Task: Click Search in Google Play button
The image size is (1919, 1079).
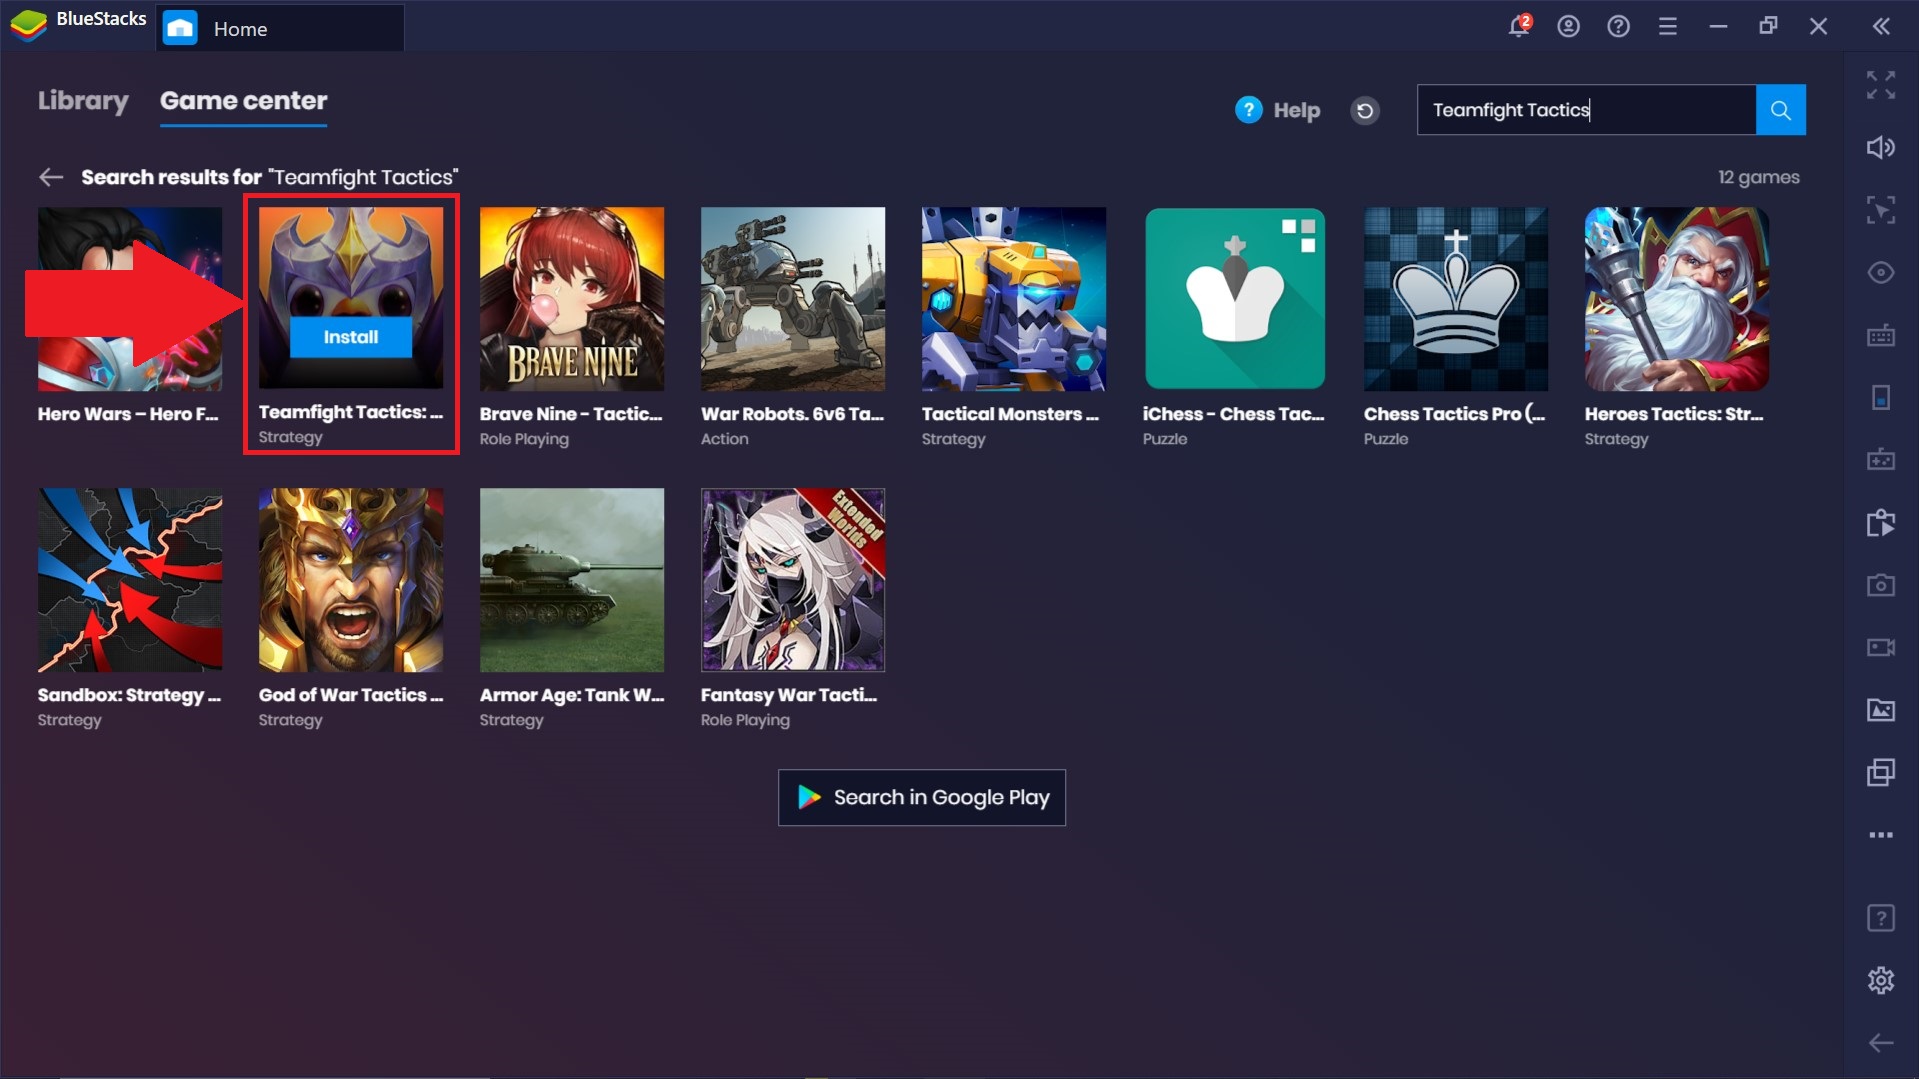Action: coord(922,797)
